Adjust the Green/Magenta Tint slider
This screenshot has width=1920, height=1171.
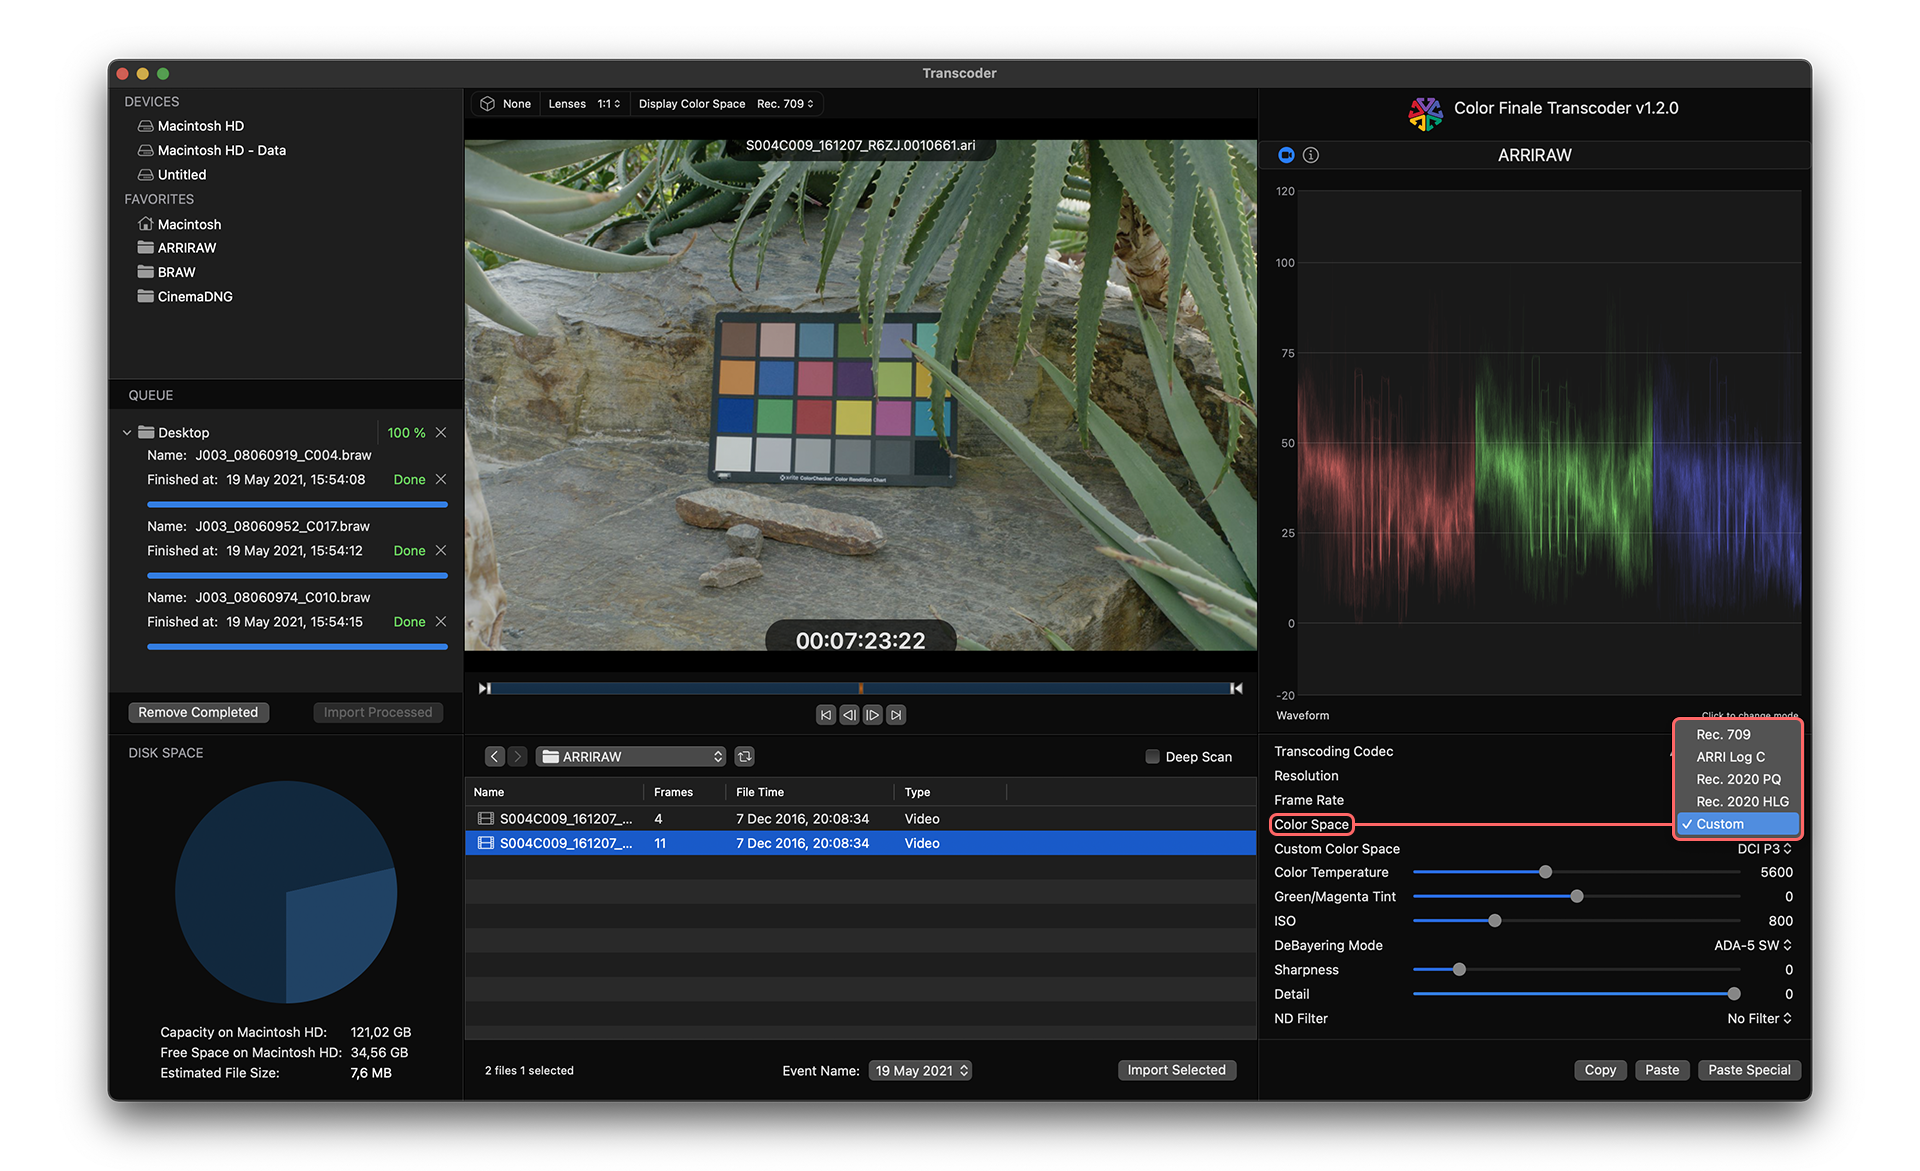tap(1577, 897)
